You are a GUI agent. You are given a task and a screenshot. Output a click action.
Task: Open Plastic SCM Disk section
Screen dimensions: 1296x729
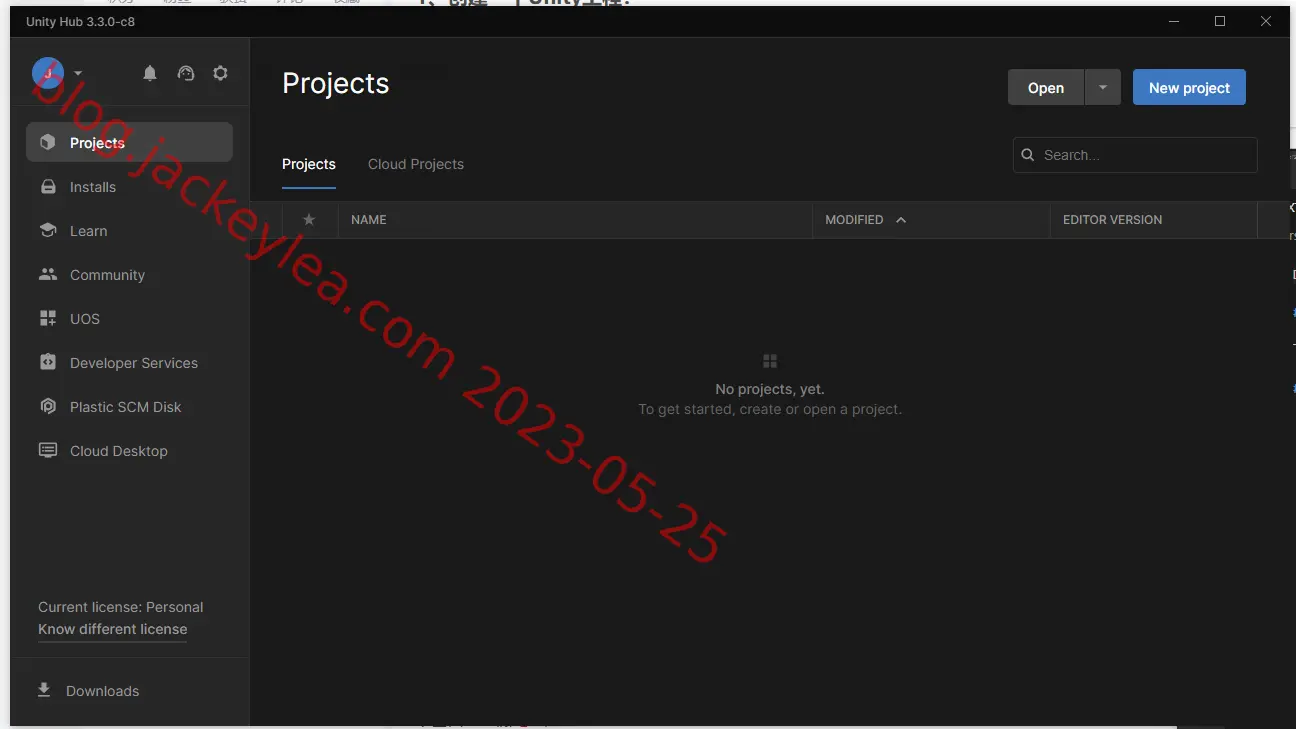coord(129,407)
